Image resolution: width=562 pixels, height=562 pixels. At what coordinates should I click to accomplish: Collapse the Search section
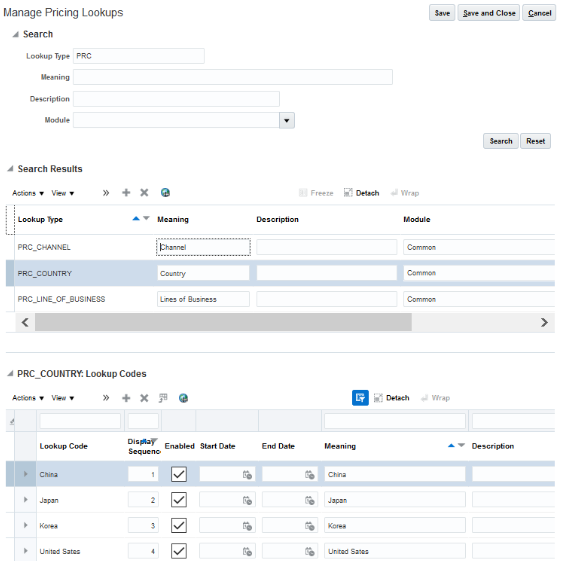pyautogui.click(x=15, y=34)
